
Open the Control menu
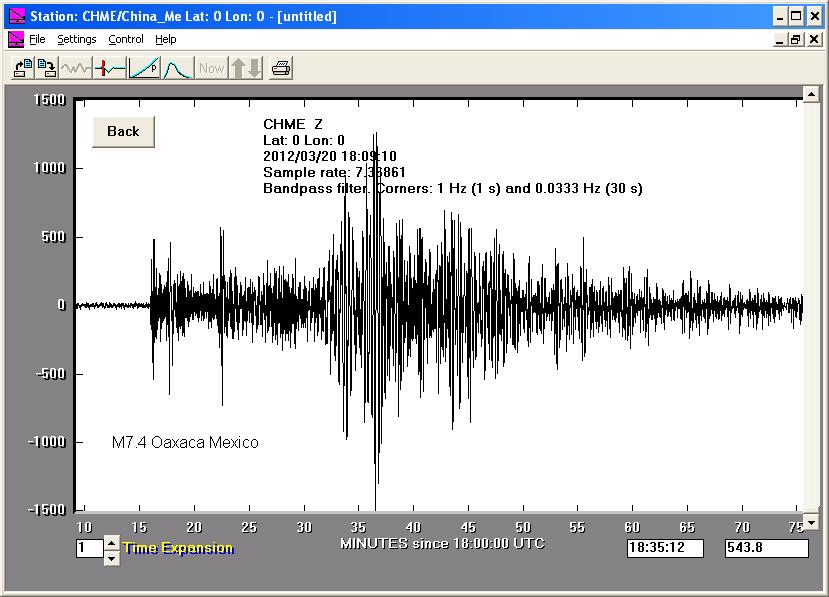(x=126, y=39)
